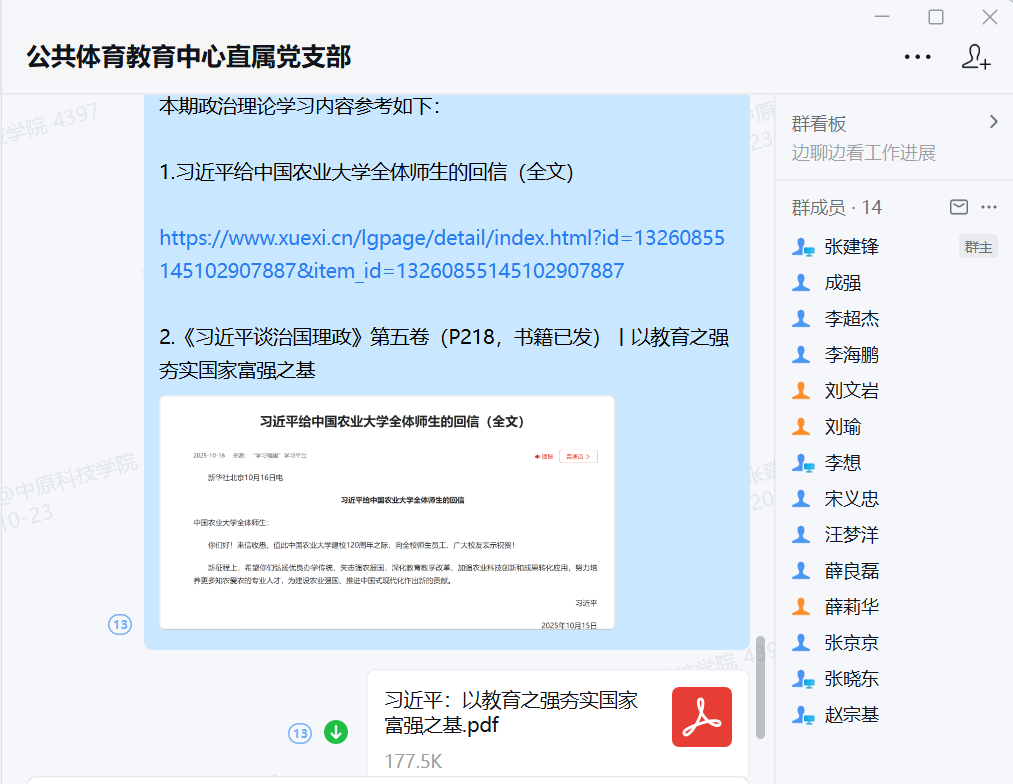1013x784 pixels.
Task: Select member 赵宗基 in member list
Action: (x=852, y=715)
